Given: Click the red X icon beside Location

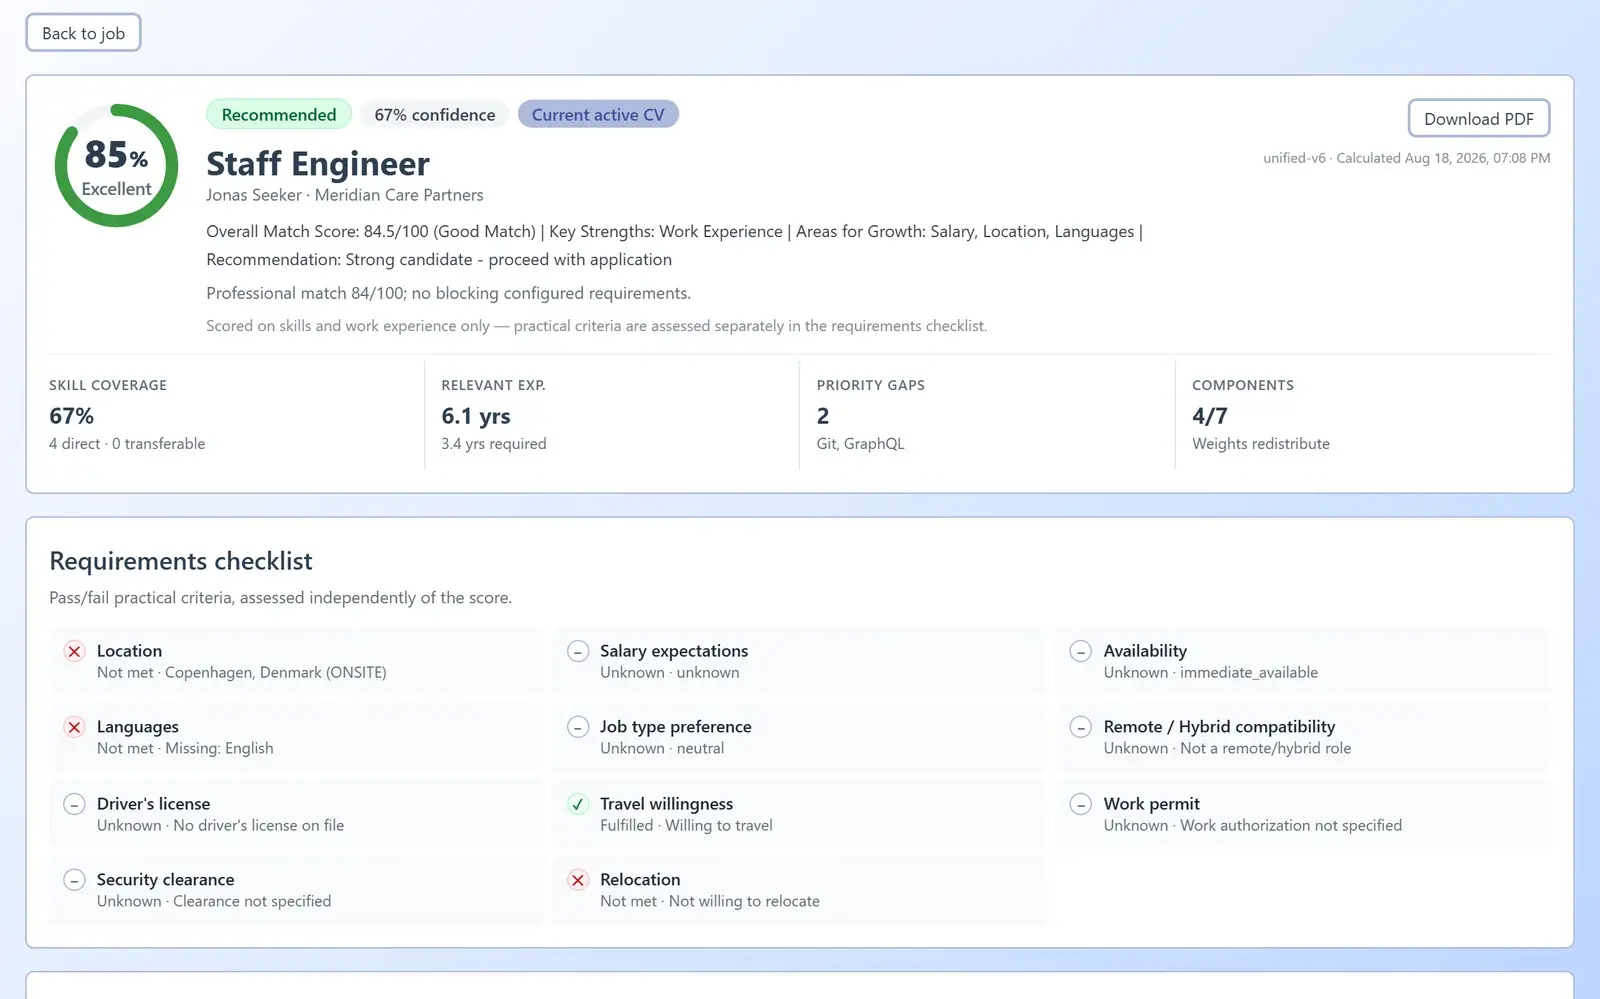Looking at the screenshot, I should tap(74, 651).
